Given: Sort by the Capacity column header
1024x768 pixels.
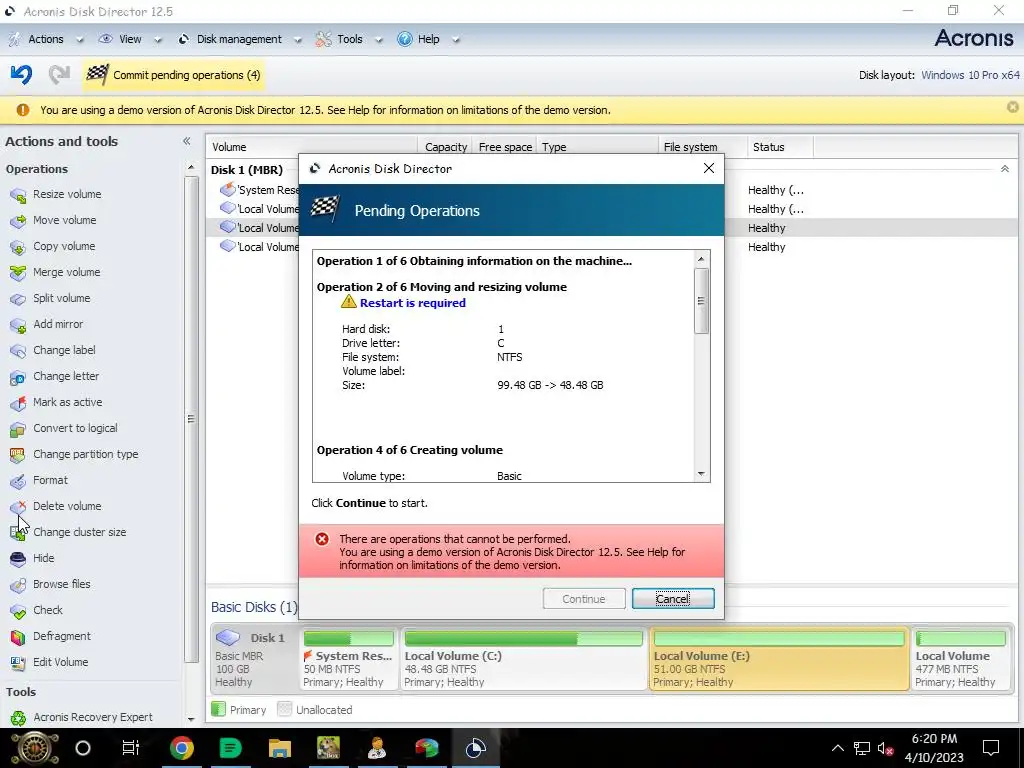Looking at the screenshot, I should [x=446, y=147].
